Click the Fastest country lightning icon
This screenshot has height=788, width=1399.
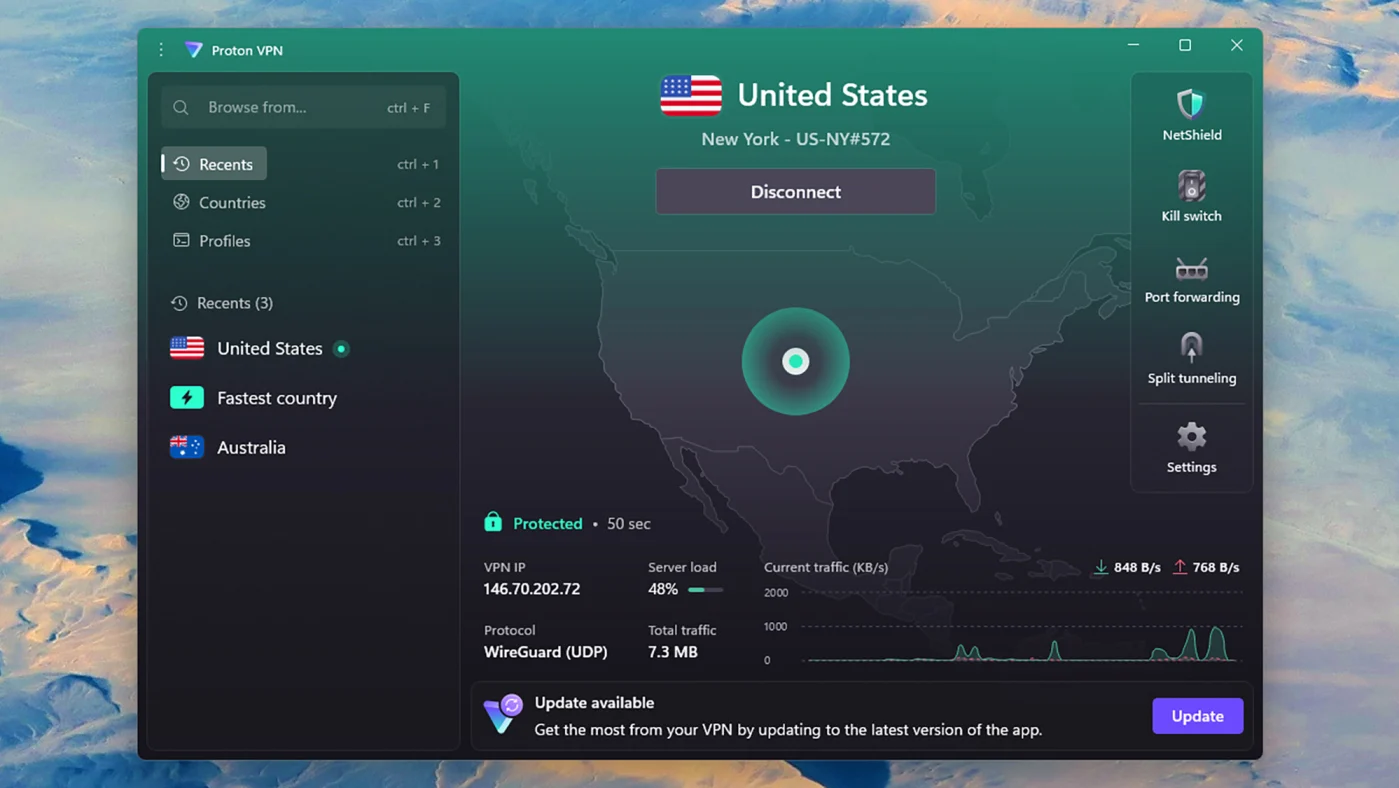(187, 398)
